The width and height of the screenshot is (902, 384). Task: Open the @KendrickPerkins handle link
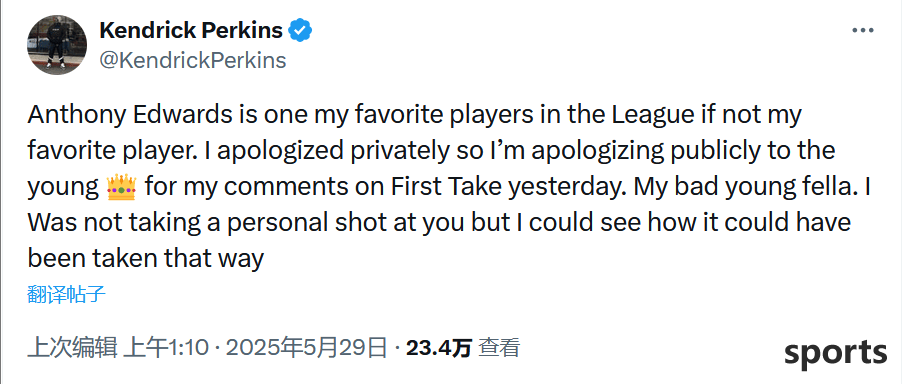pyautogui.click(x=193, y=60)
